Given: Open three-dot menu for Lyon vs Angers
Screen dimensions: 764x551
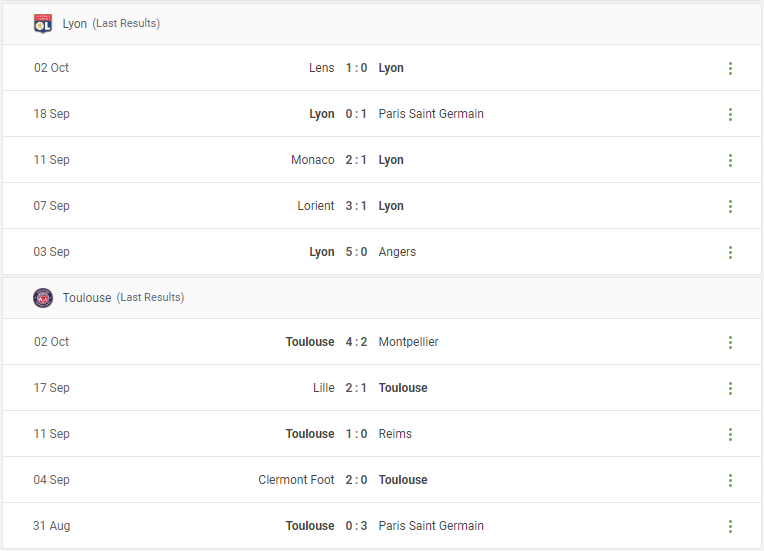Looking at the screenshot, I should tap(730, 252).
